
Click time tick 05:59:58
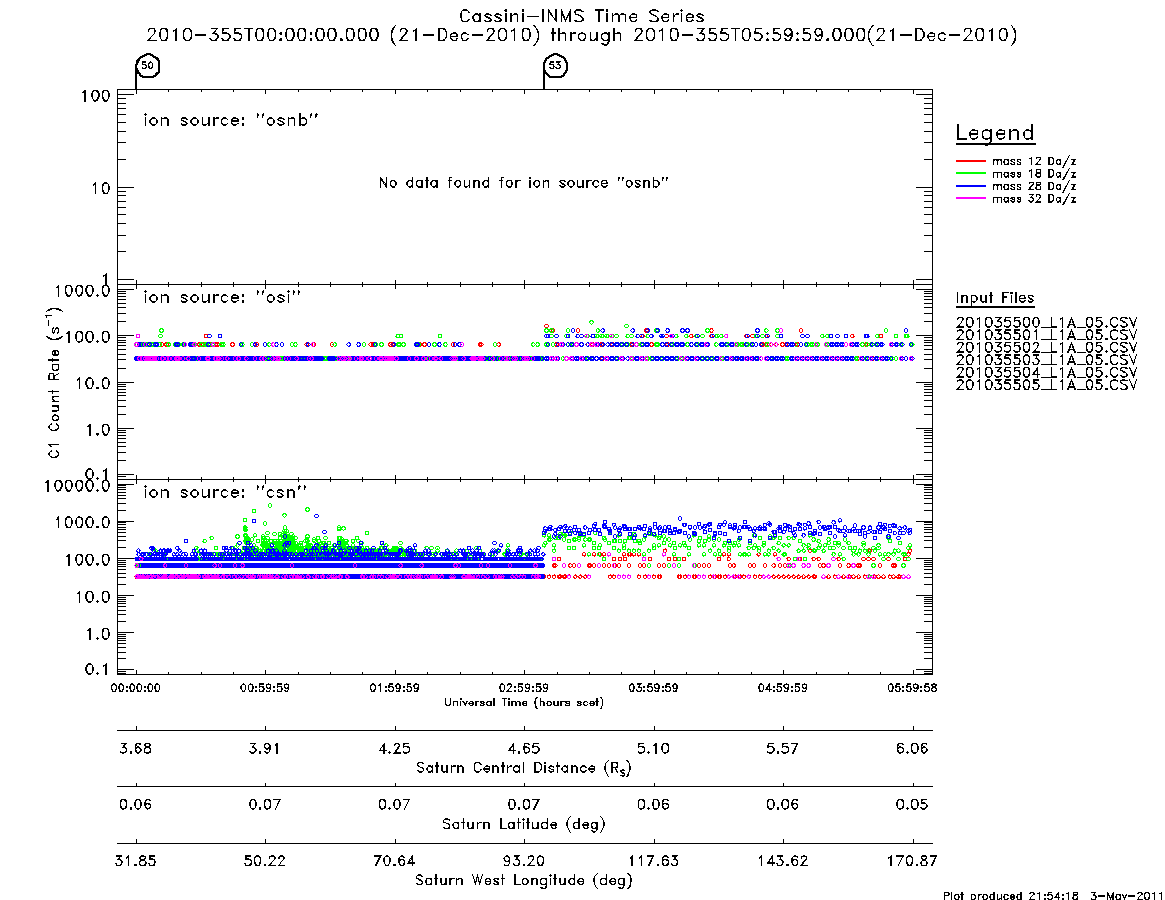[x=912, y=688]
